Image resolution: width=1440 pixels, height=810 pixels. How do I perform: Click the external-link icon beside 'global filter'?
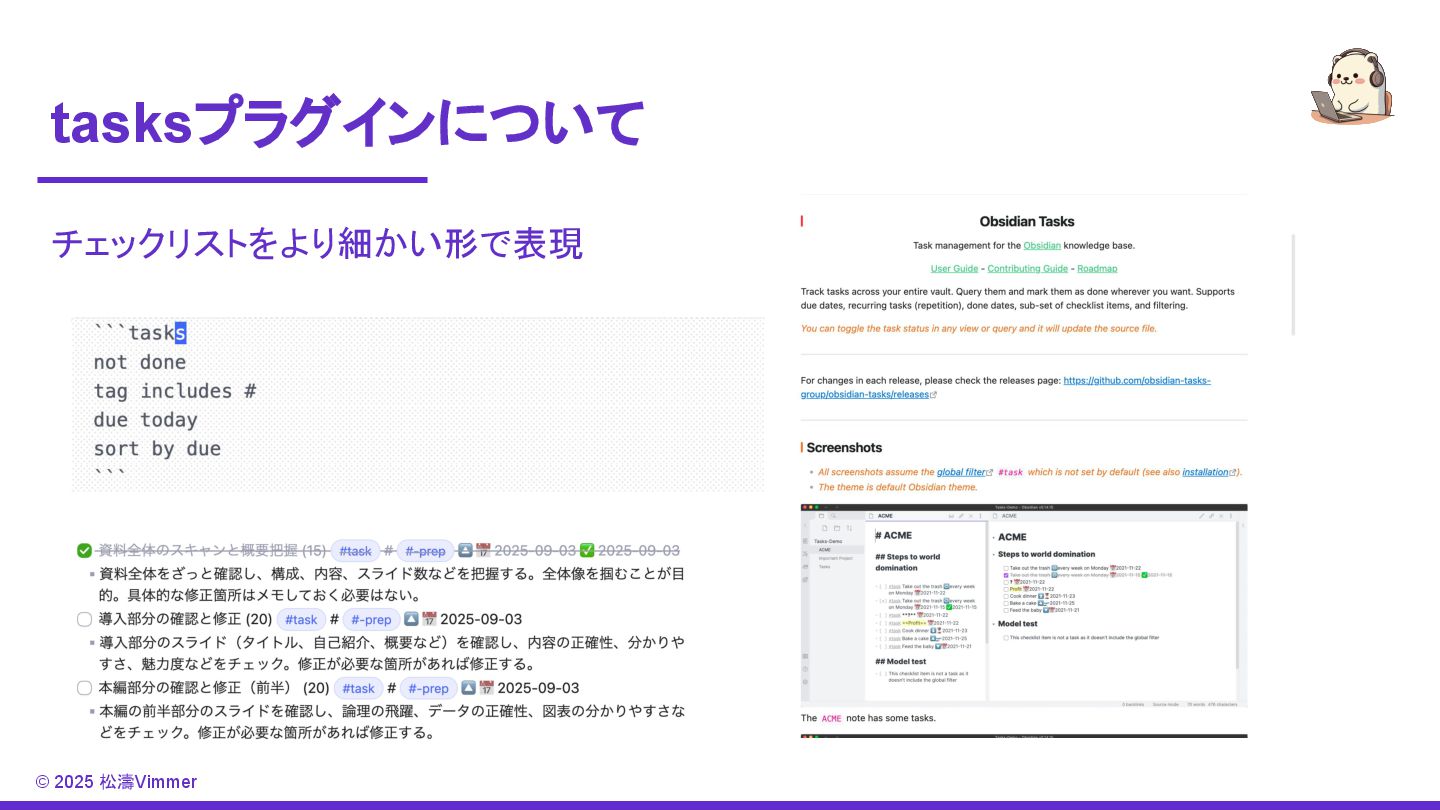[989, 472]
